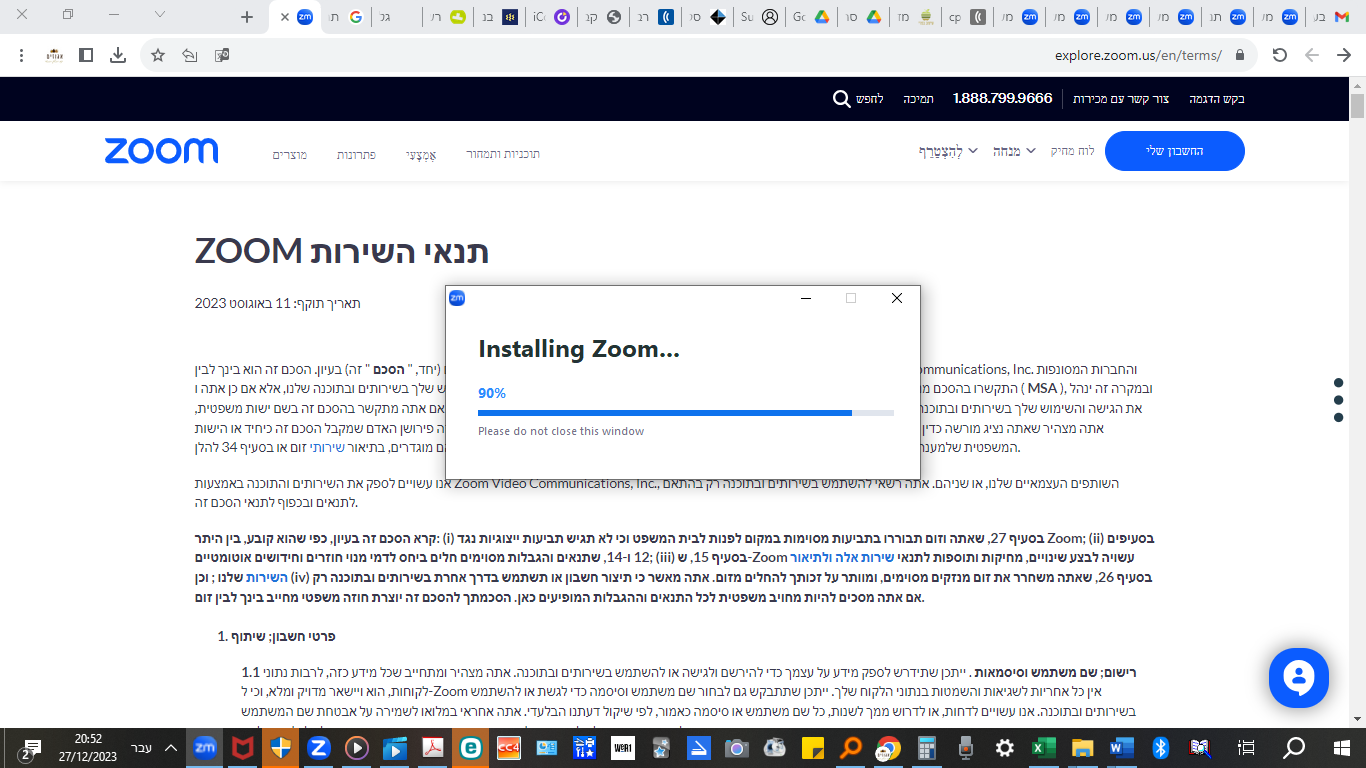1366x768 pixels.
Task: Close the active Zoom terms tab
Action: tap(285, 17)
